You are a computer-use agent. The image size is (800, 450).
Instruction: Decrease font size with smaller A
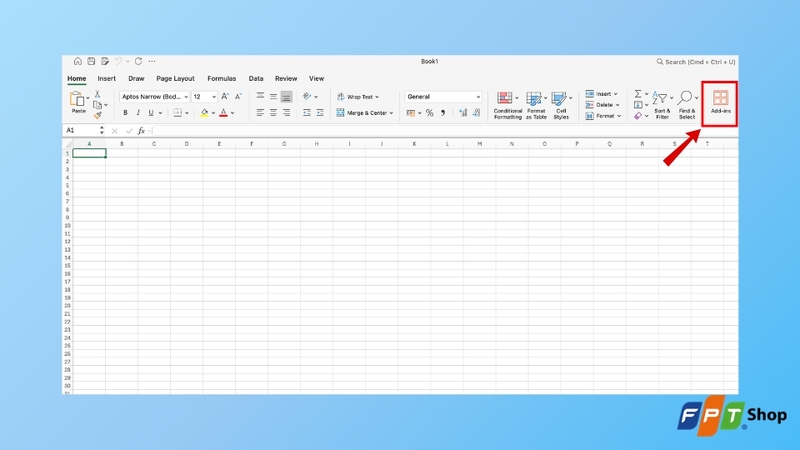238,96
